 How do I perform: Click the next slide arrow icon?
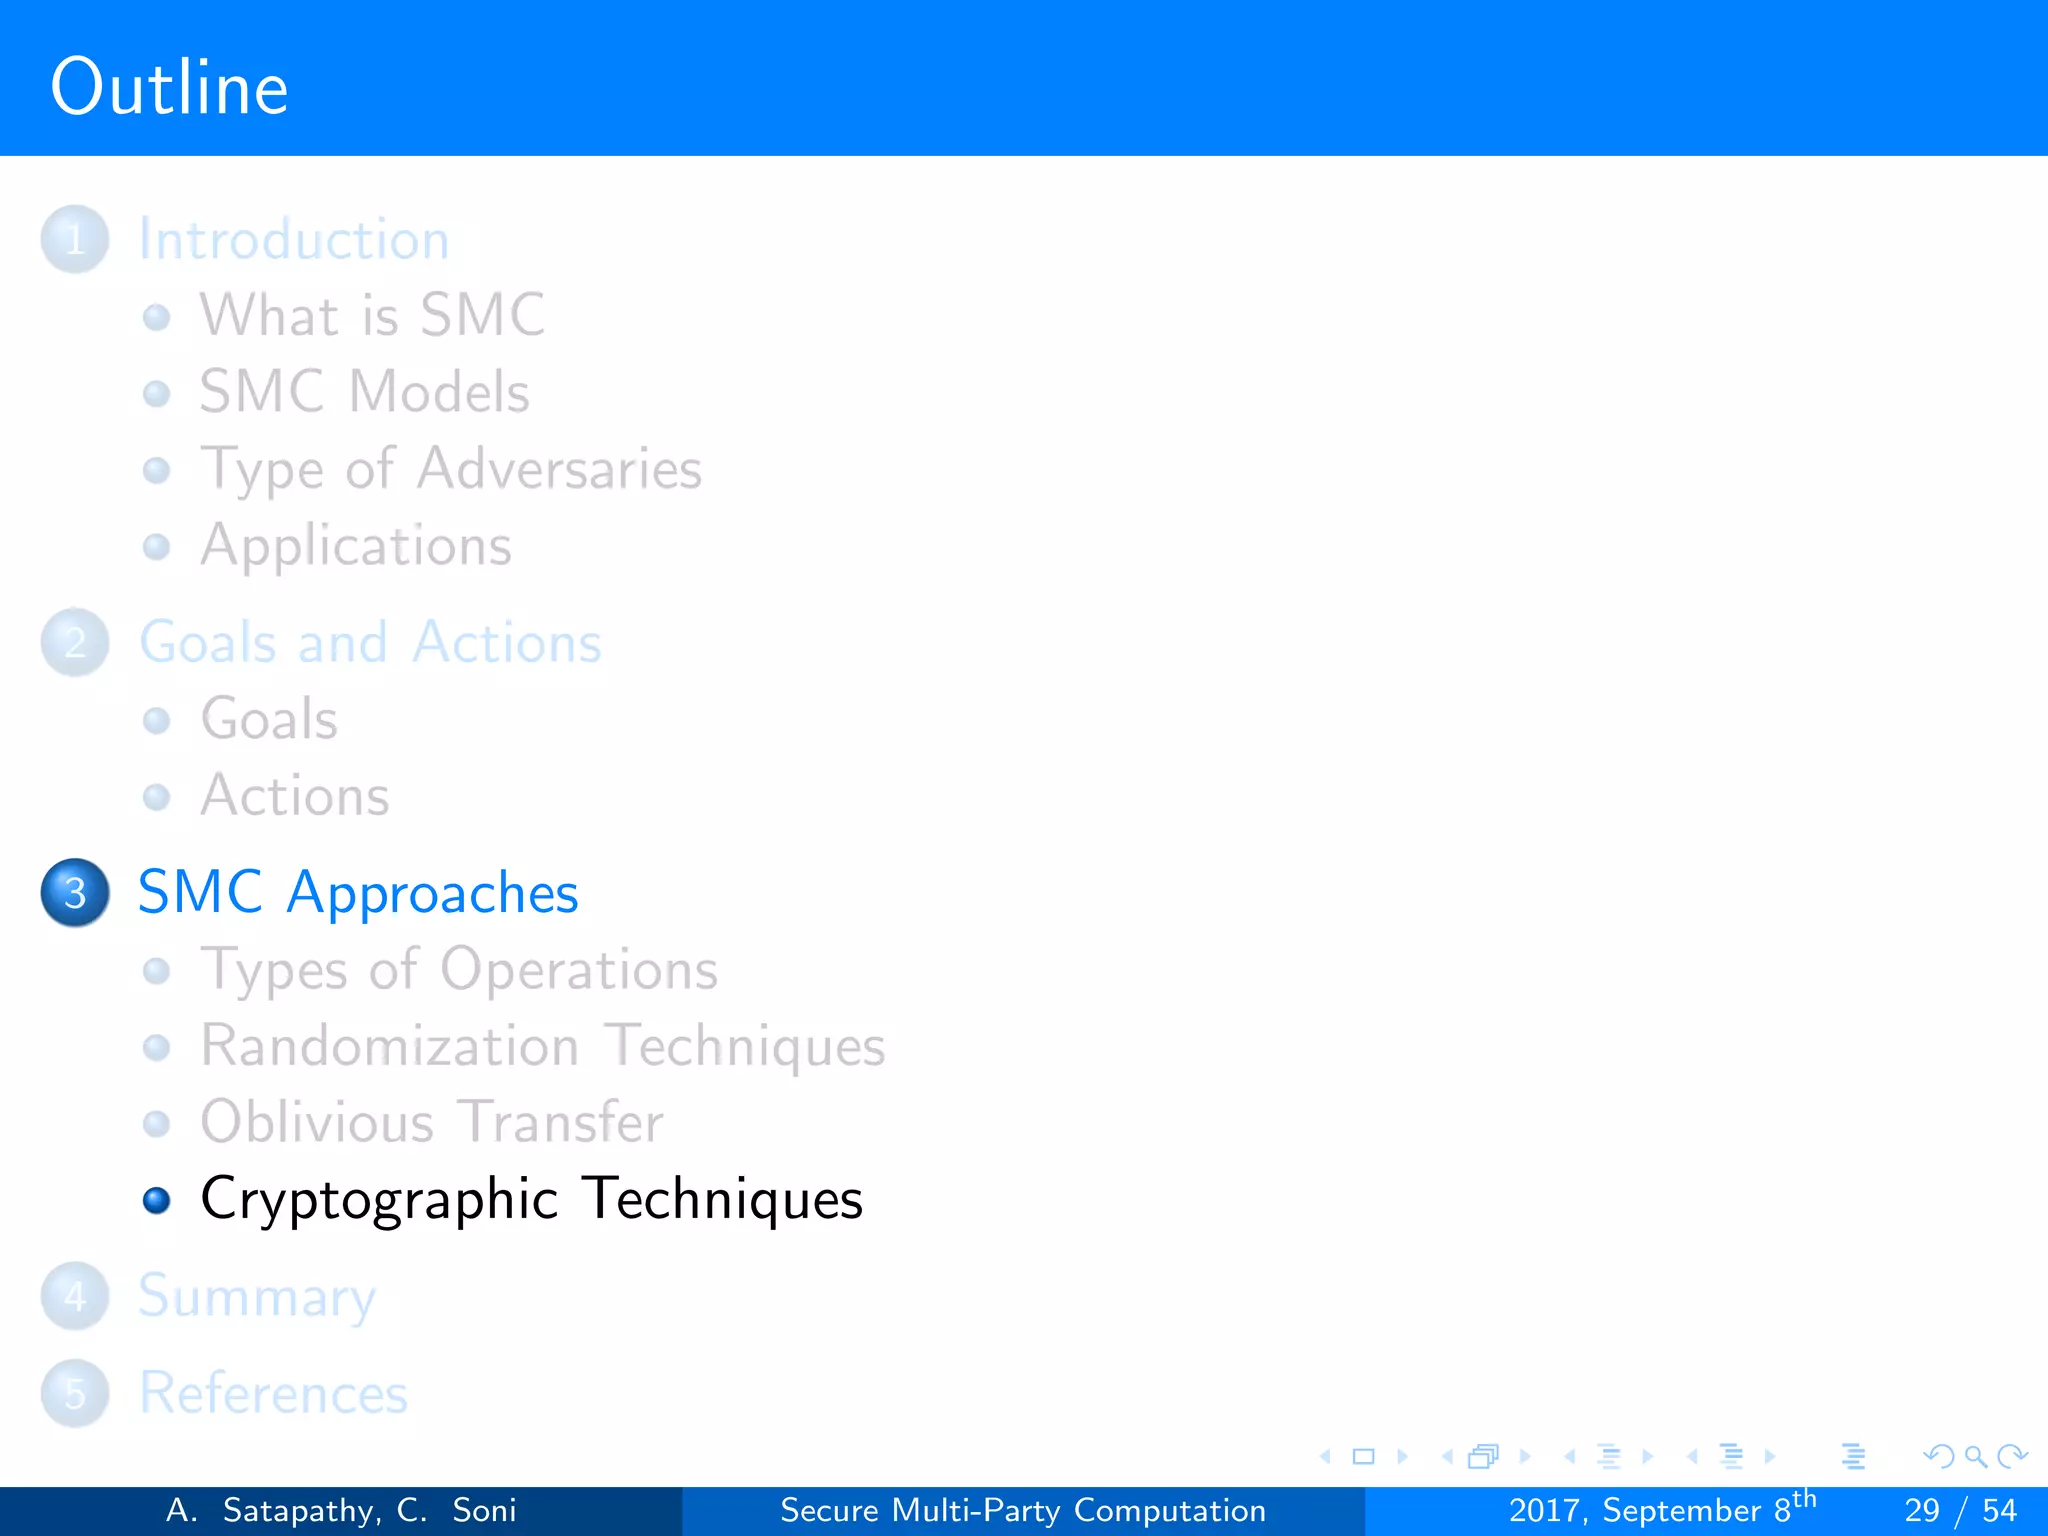1402,1457
